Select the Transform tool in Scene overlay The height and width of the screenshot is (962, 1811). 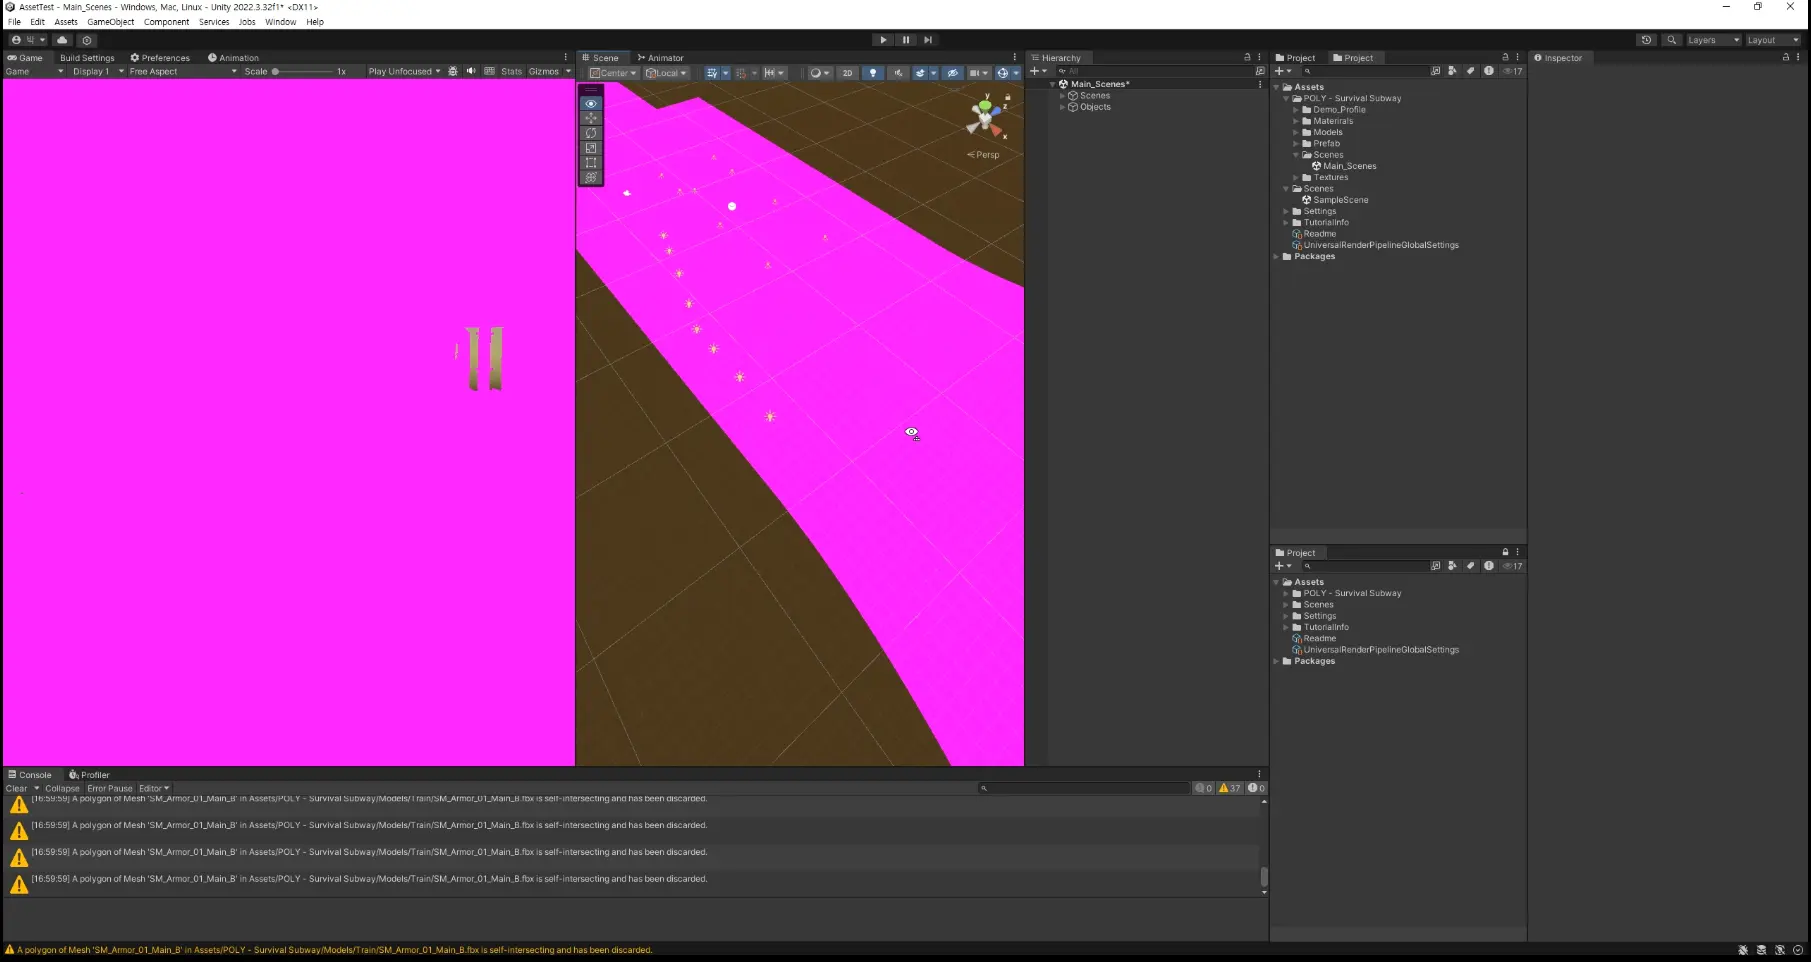point(591,178)
